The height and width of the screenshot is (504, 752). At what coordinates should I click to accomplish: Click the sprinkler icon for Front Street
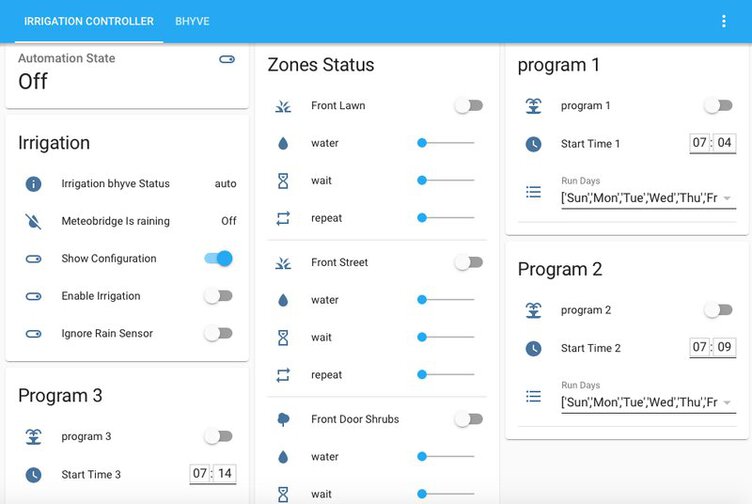point(283,263)
